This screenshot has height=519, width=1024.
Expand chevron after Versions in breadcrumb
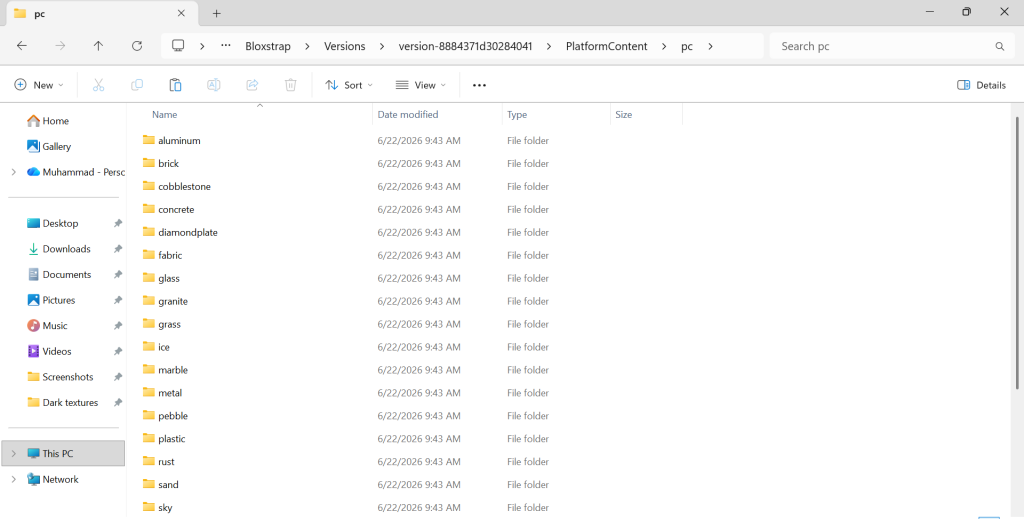pos(382,46)
